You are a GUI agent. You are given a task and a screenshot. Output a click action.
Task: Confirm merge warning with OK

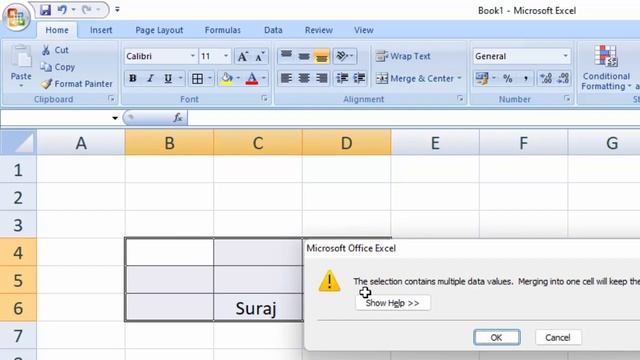[x=497, y=338]
